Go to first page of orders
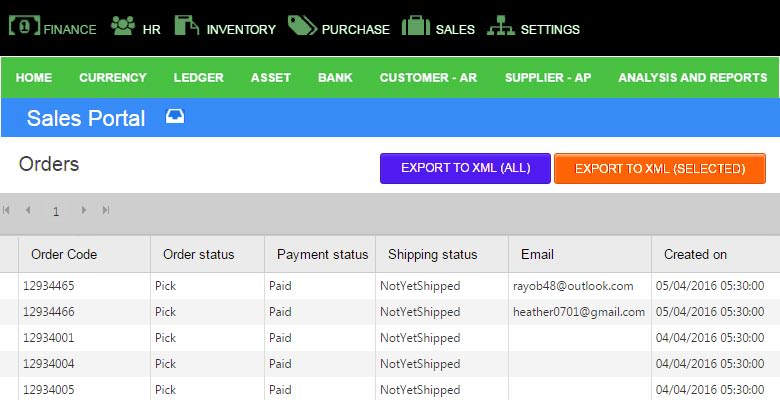780x400 pixels. tap(6, 210)
